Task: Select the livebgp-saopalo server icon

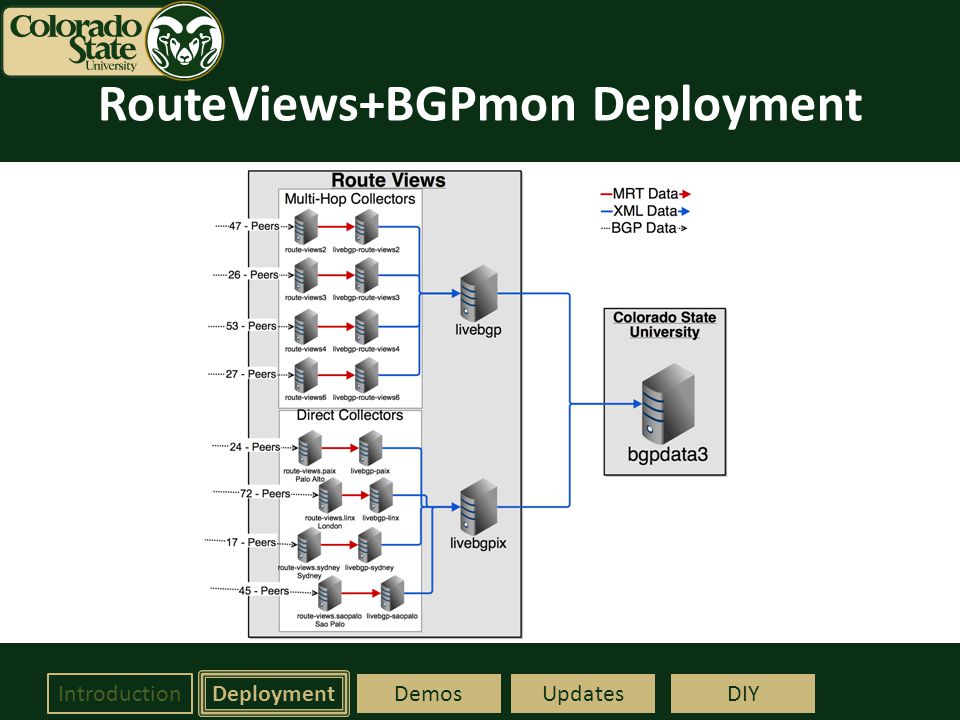Action: pos(392,593)
